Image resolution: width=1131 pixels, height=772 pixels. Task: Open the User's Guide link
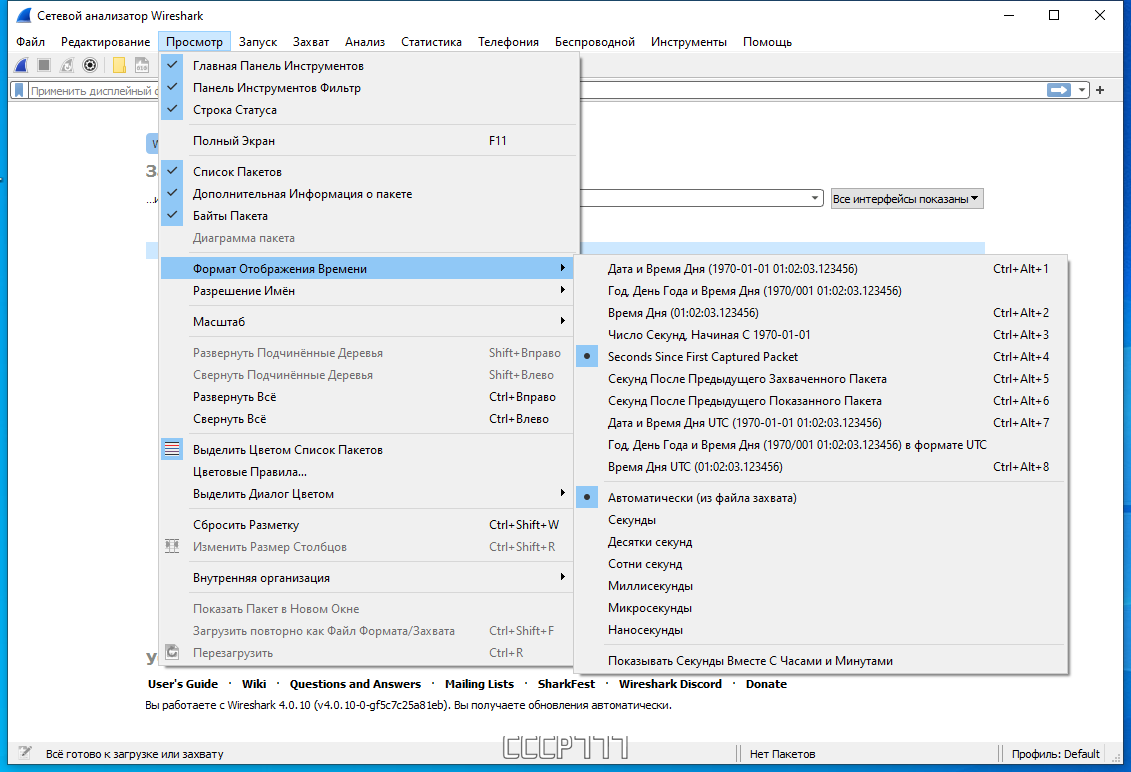(x=182, y=684)
